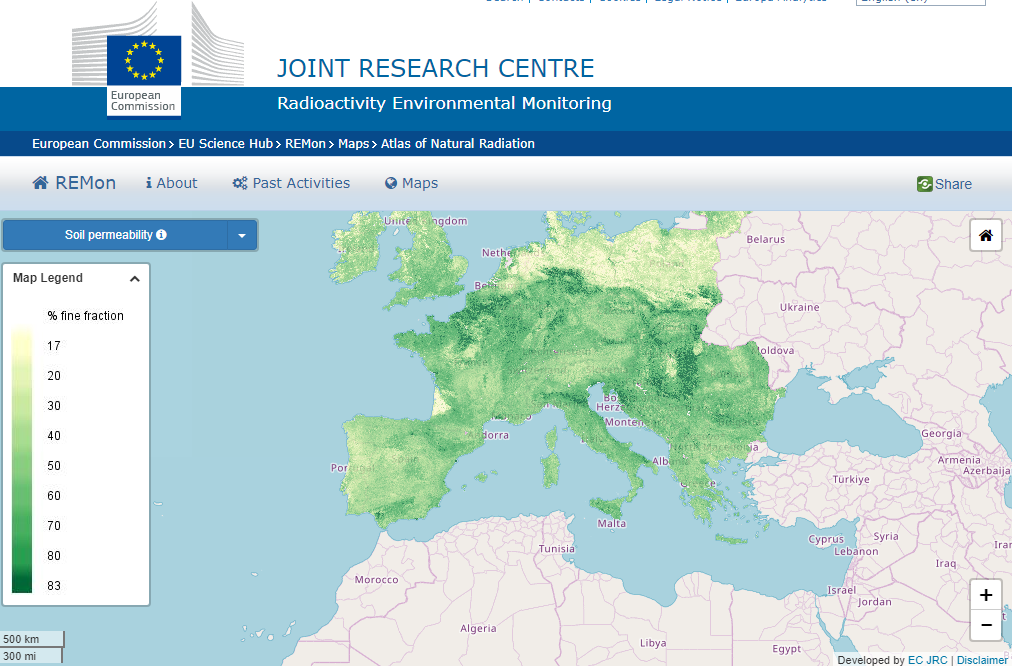1012x666 pixels.
Task: Click the Malta label on the map
Action: (611, 523)
